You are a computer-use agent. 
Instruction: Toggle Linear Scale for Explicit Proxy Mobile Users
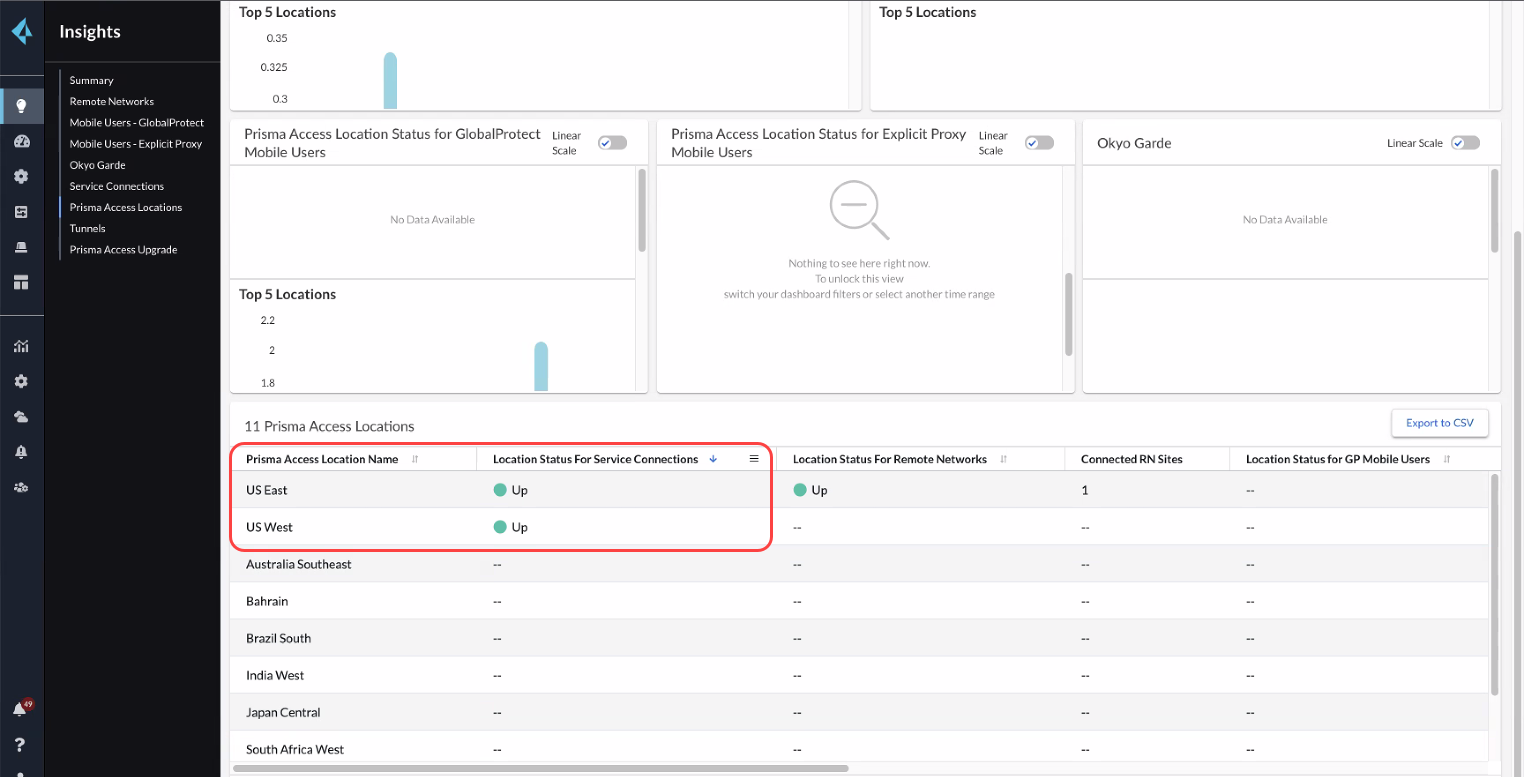click(1038, 143)
